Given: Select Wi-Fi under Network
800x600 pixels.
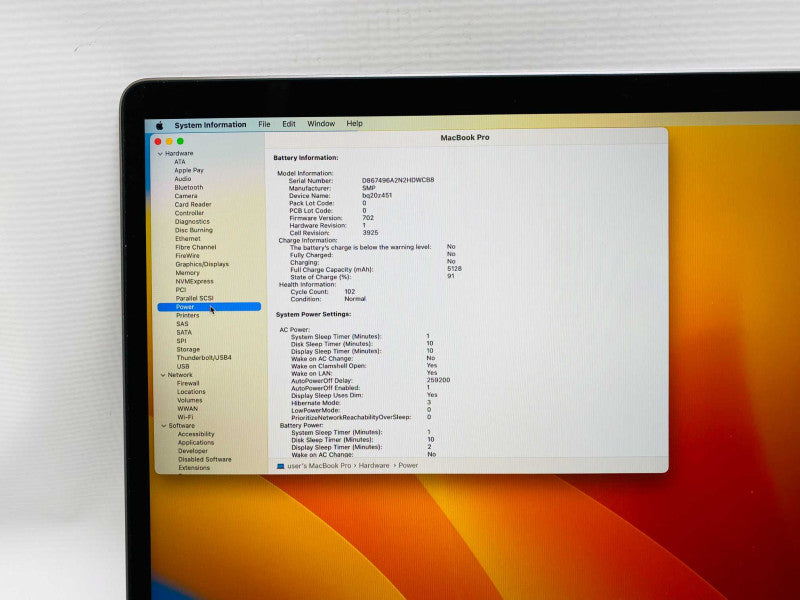Looking at the screenshot, I should pyautogui.click(x=185, y=417).
